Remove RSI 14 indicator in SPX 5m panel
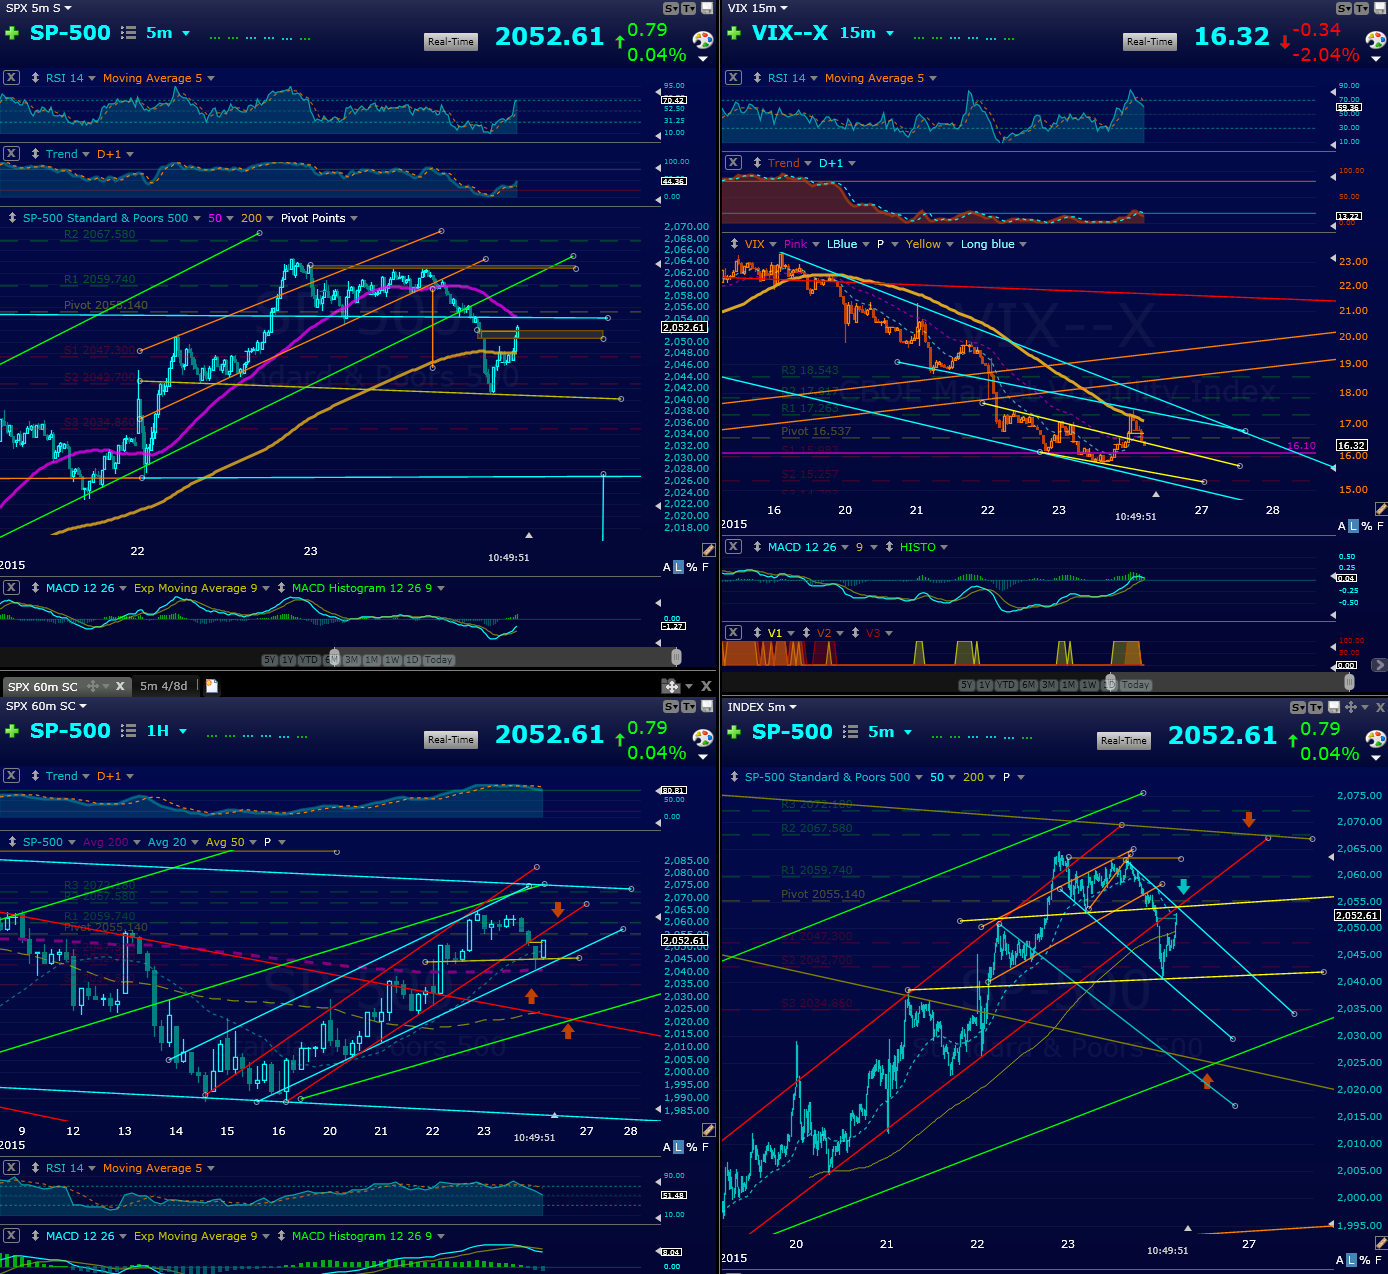The image size is (1388, 1274). 11,78
